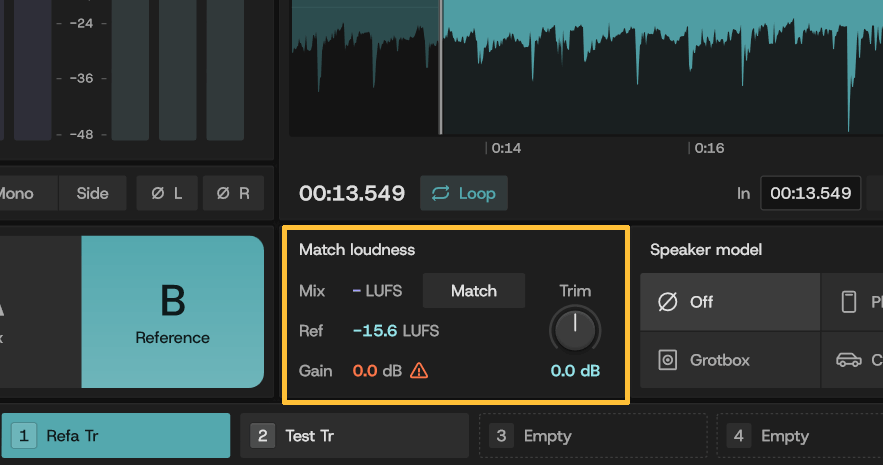
Task: Click the loop In time field
Action: (810, 193)
